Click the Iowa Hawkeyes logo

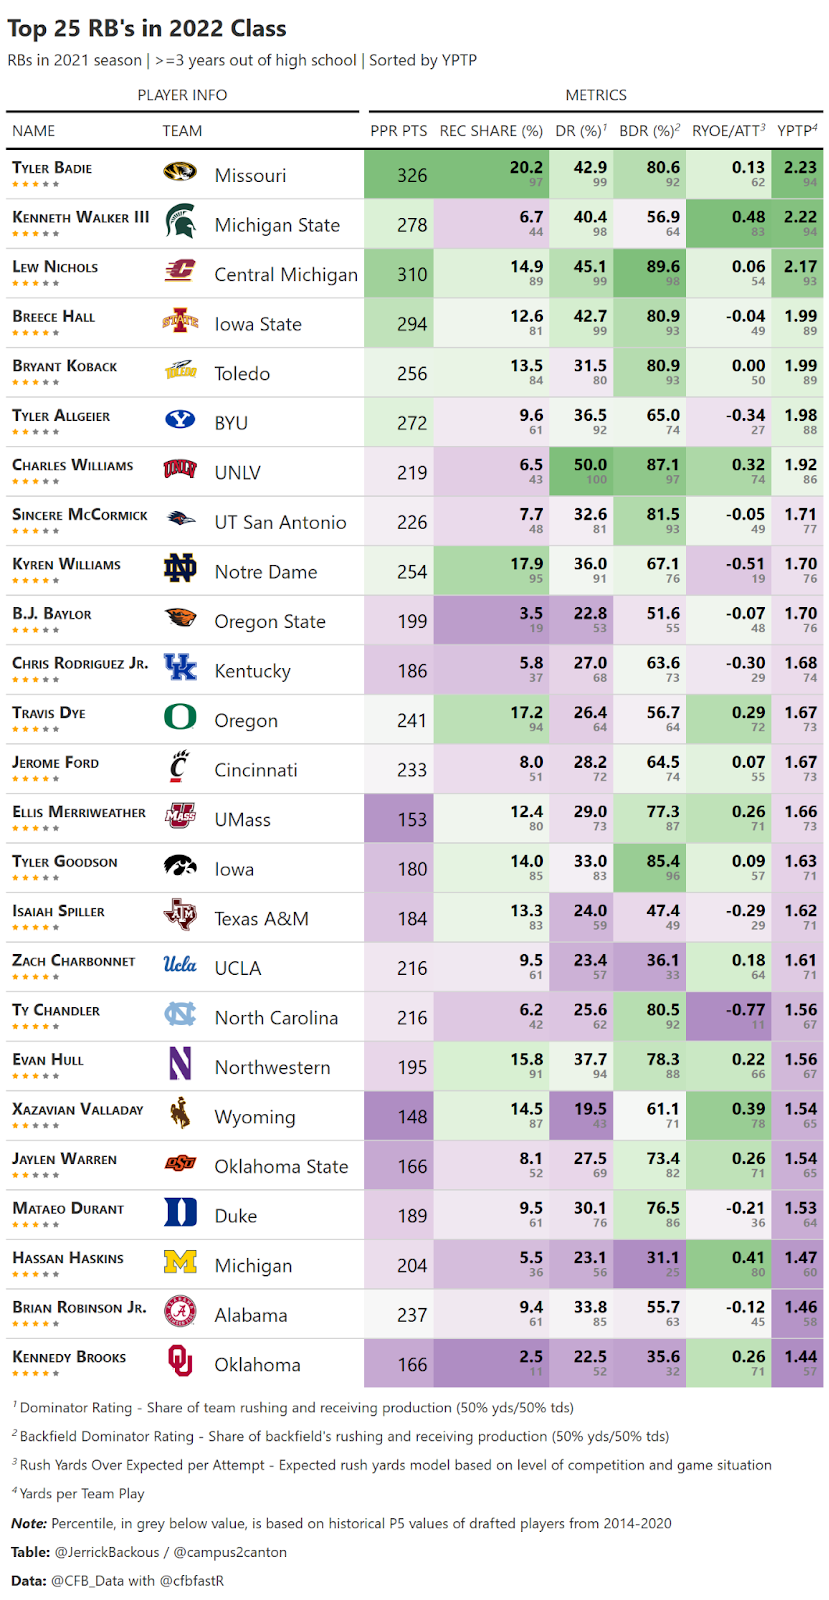(x=180, y=865)
